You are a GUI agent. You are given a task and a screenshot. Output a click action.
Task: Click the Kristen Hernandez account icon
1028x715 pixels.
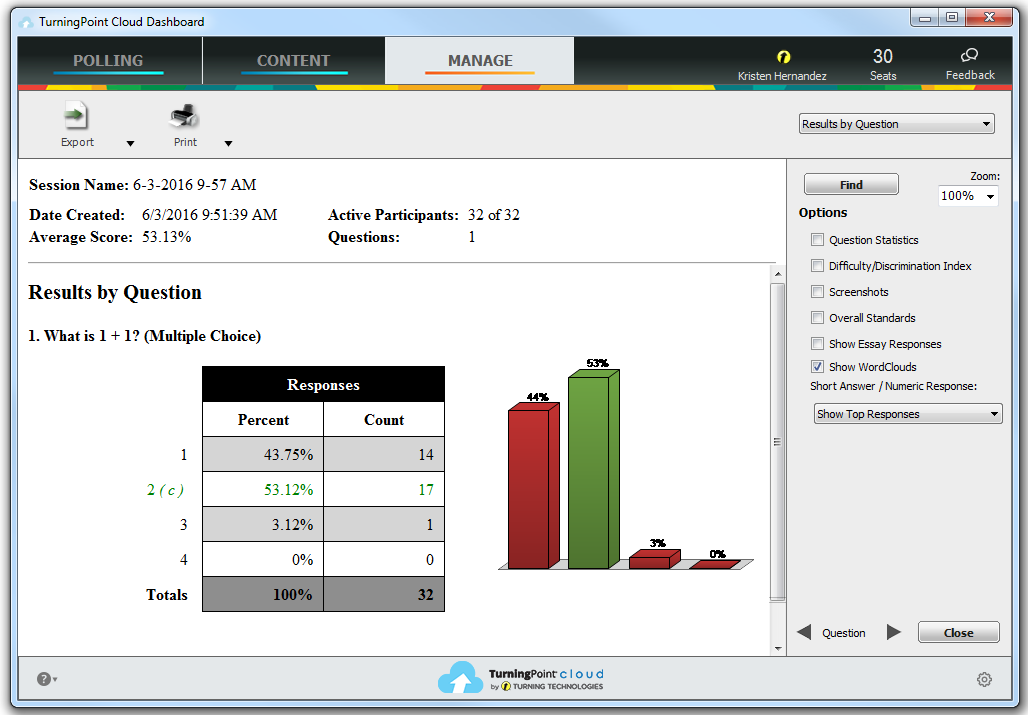783,57
